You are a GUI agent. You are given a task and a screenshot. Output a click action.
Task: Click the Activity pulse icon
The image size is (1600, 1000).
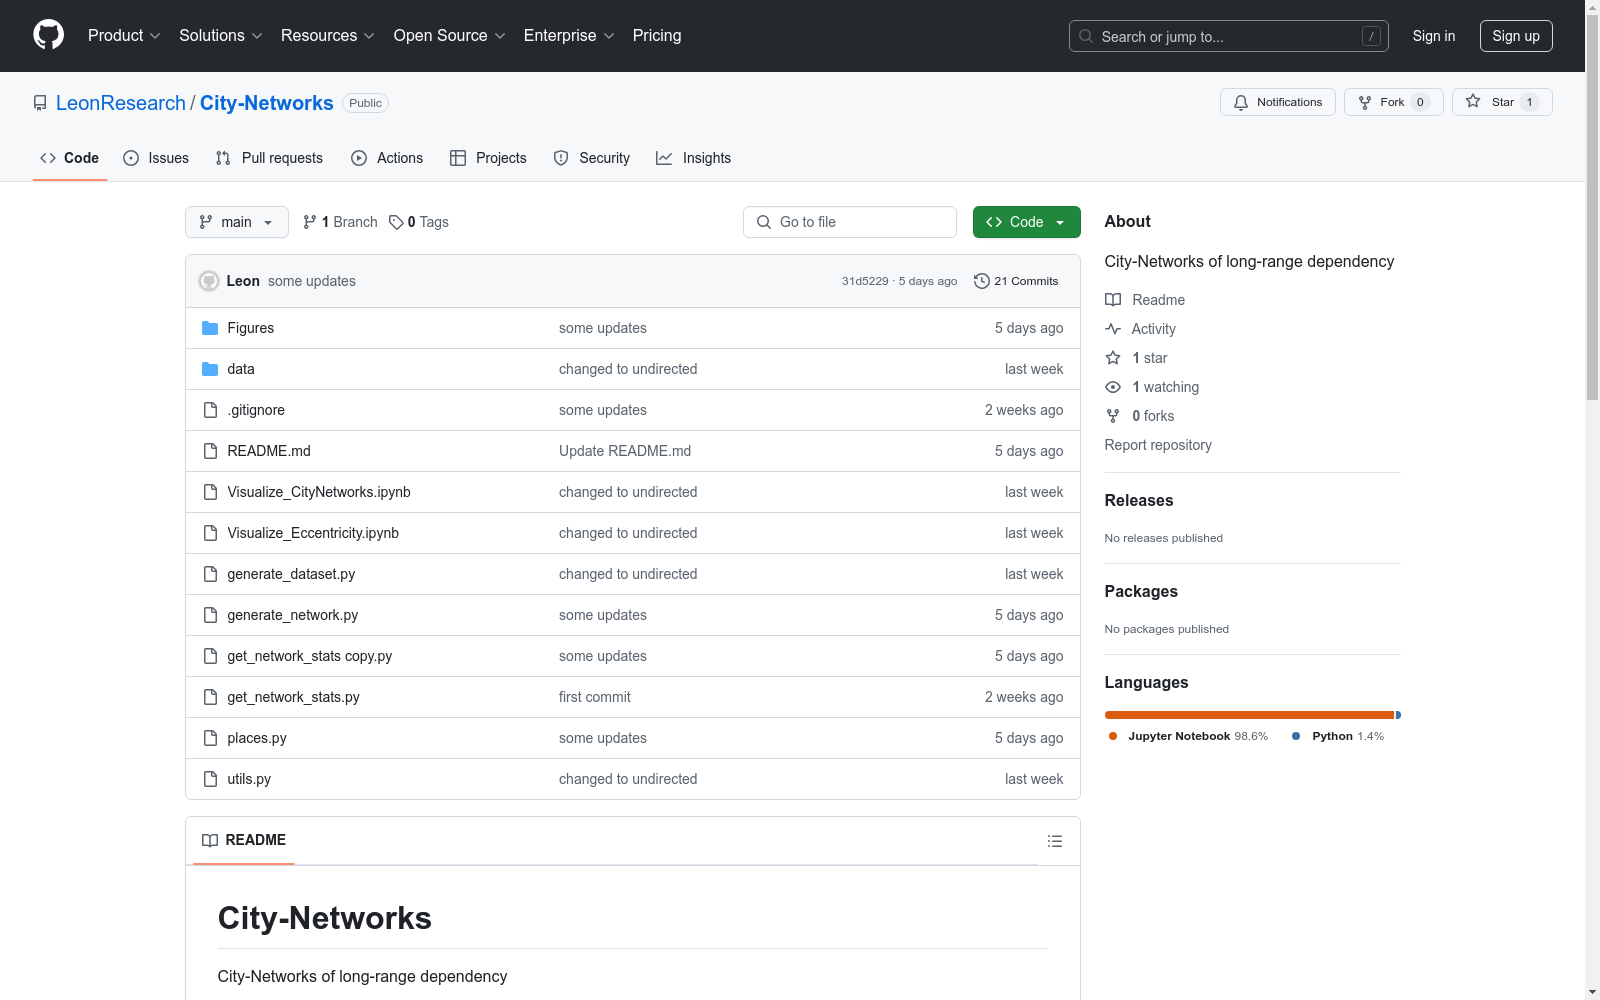tap(1113, 329)
